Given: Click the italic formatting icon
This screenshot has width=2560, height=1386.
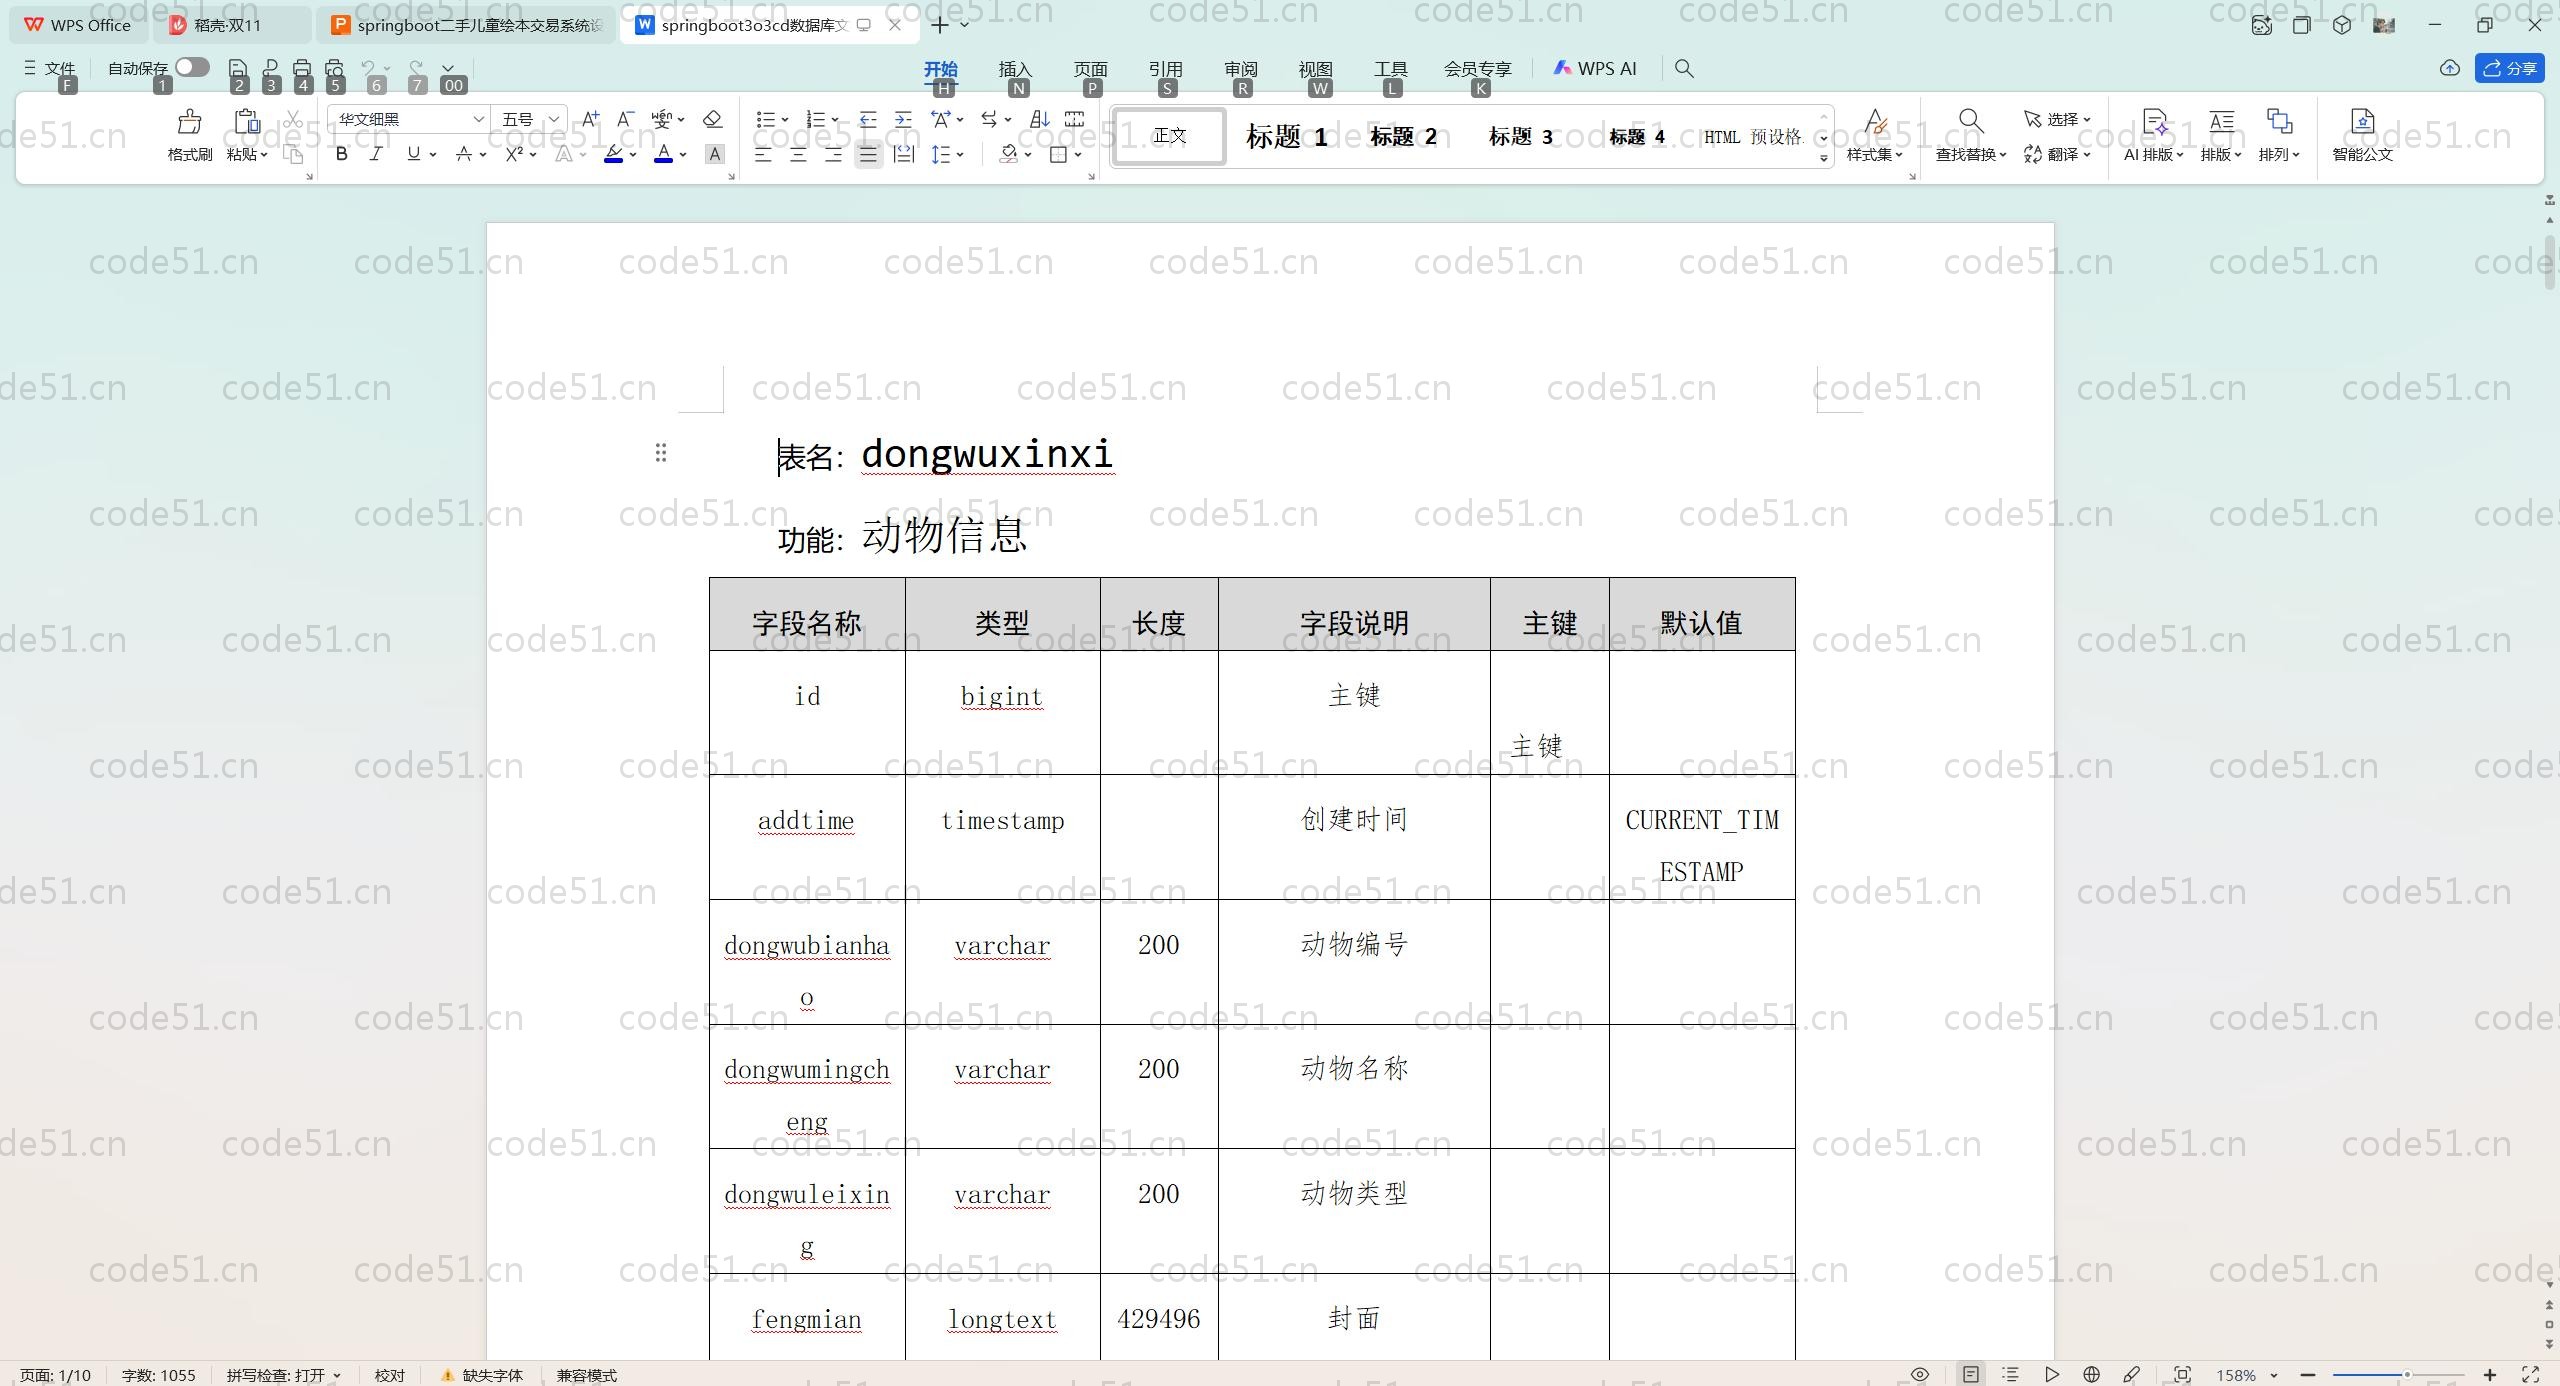Looking at the screenshot, I should point(376,154).
